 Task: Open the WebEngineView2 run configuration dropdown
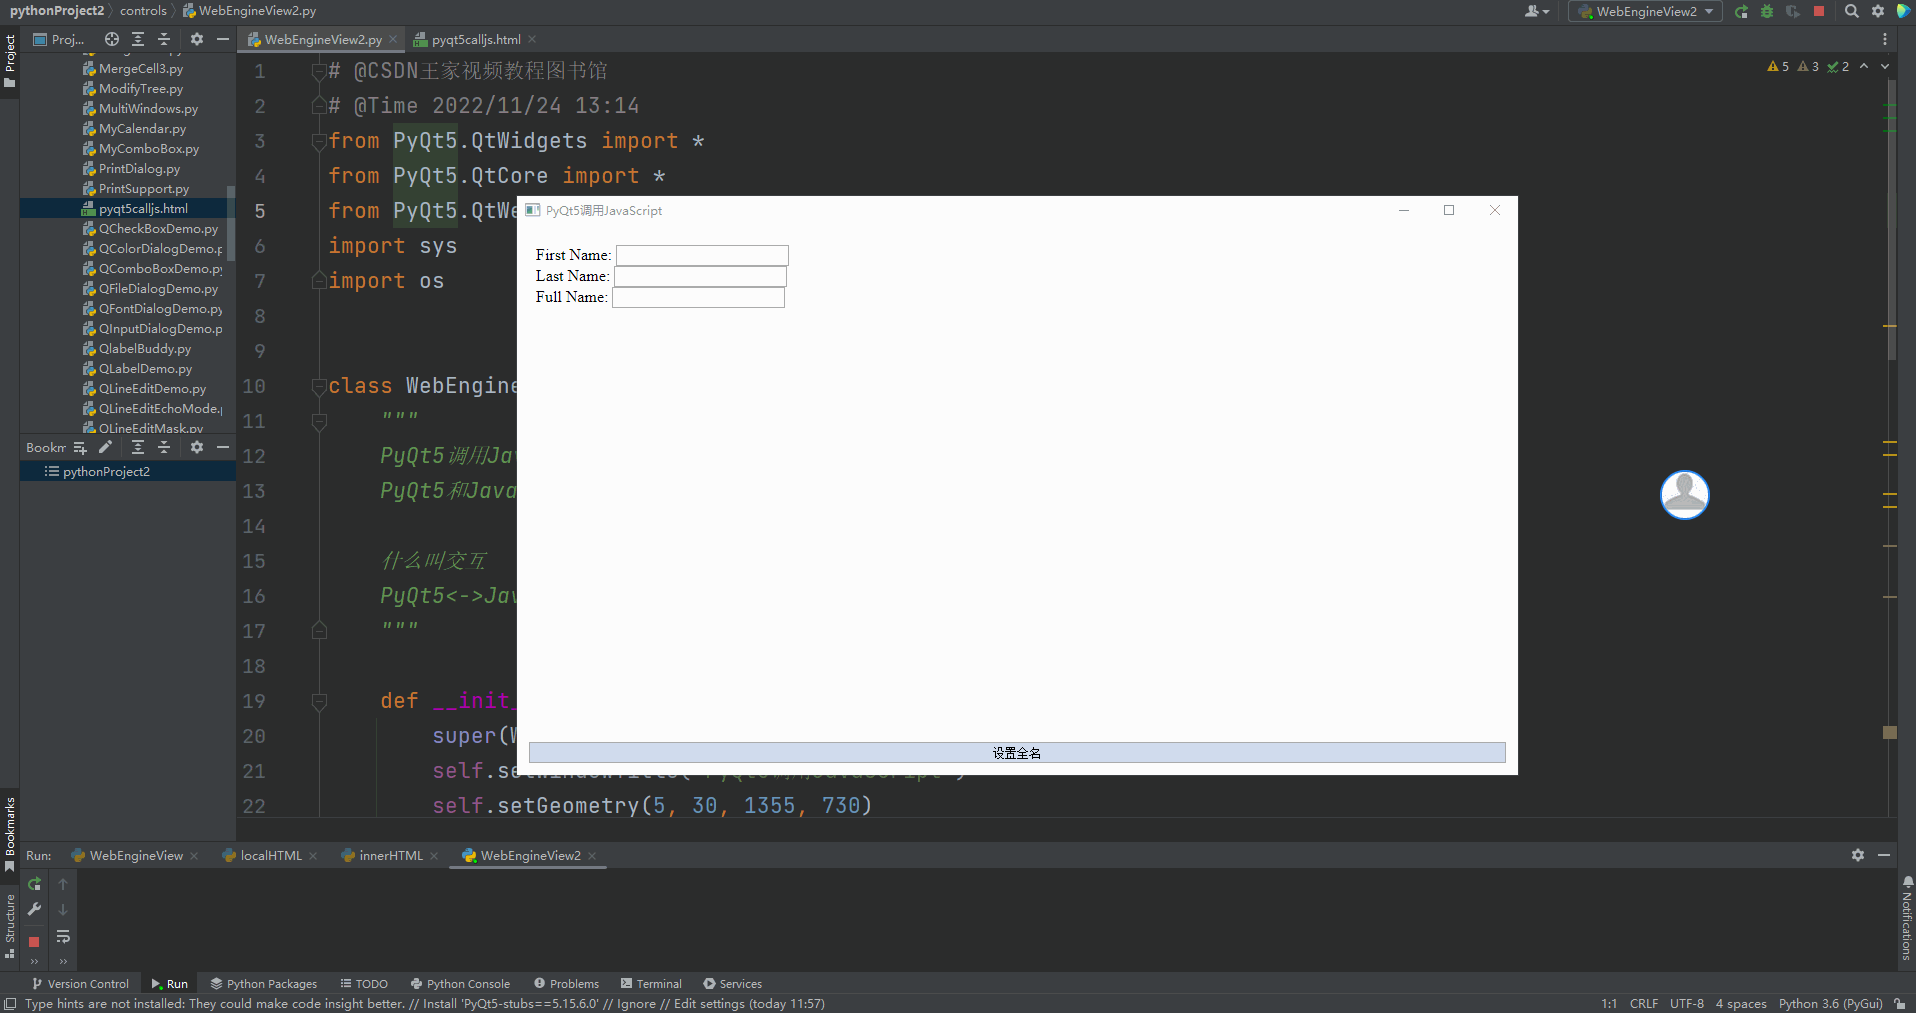coord(1646,11)
